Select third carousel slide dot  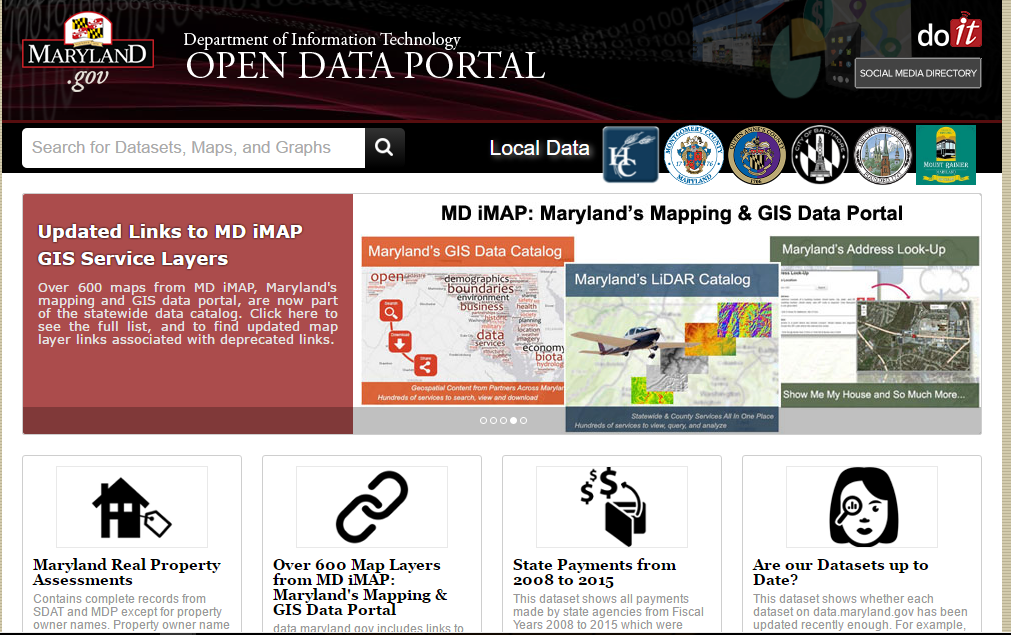(x=504, y=420)
